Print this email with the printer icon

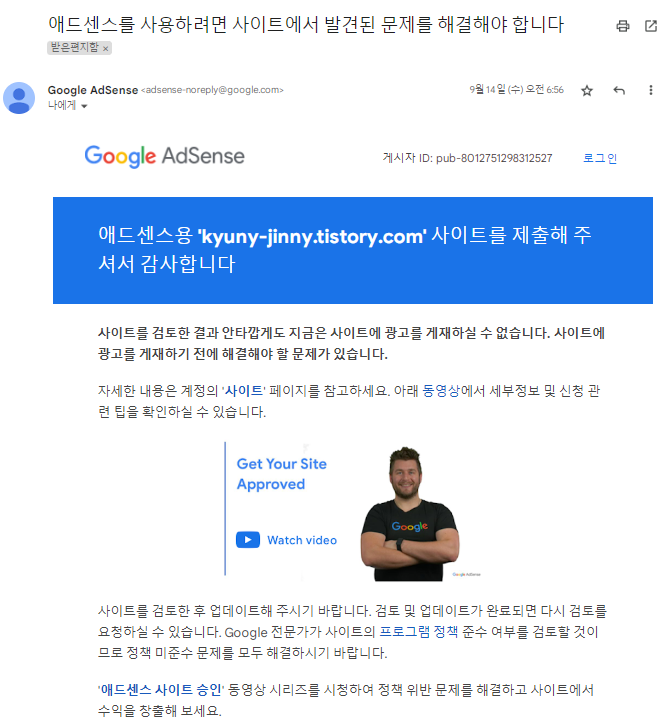[x=622, y=26]
